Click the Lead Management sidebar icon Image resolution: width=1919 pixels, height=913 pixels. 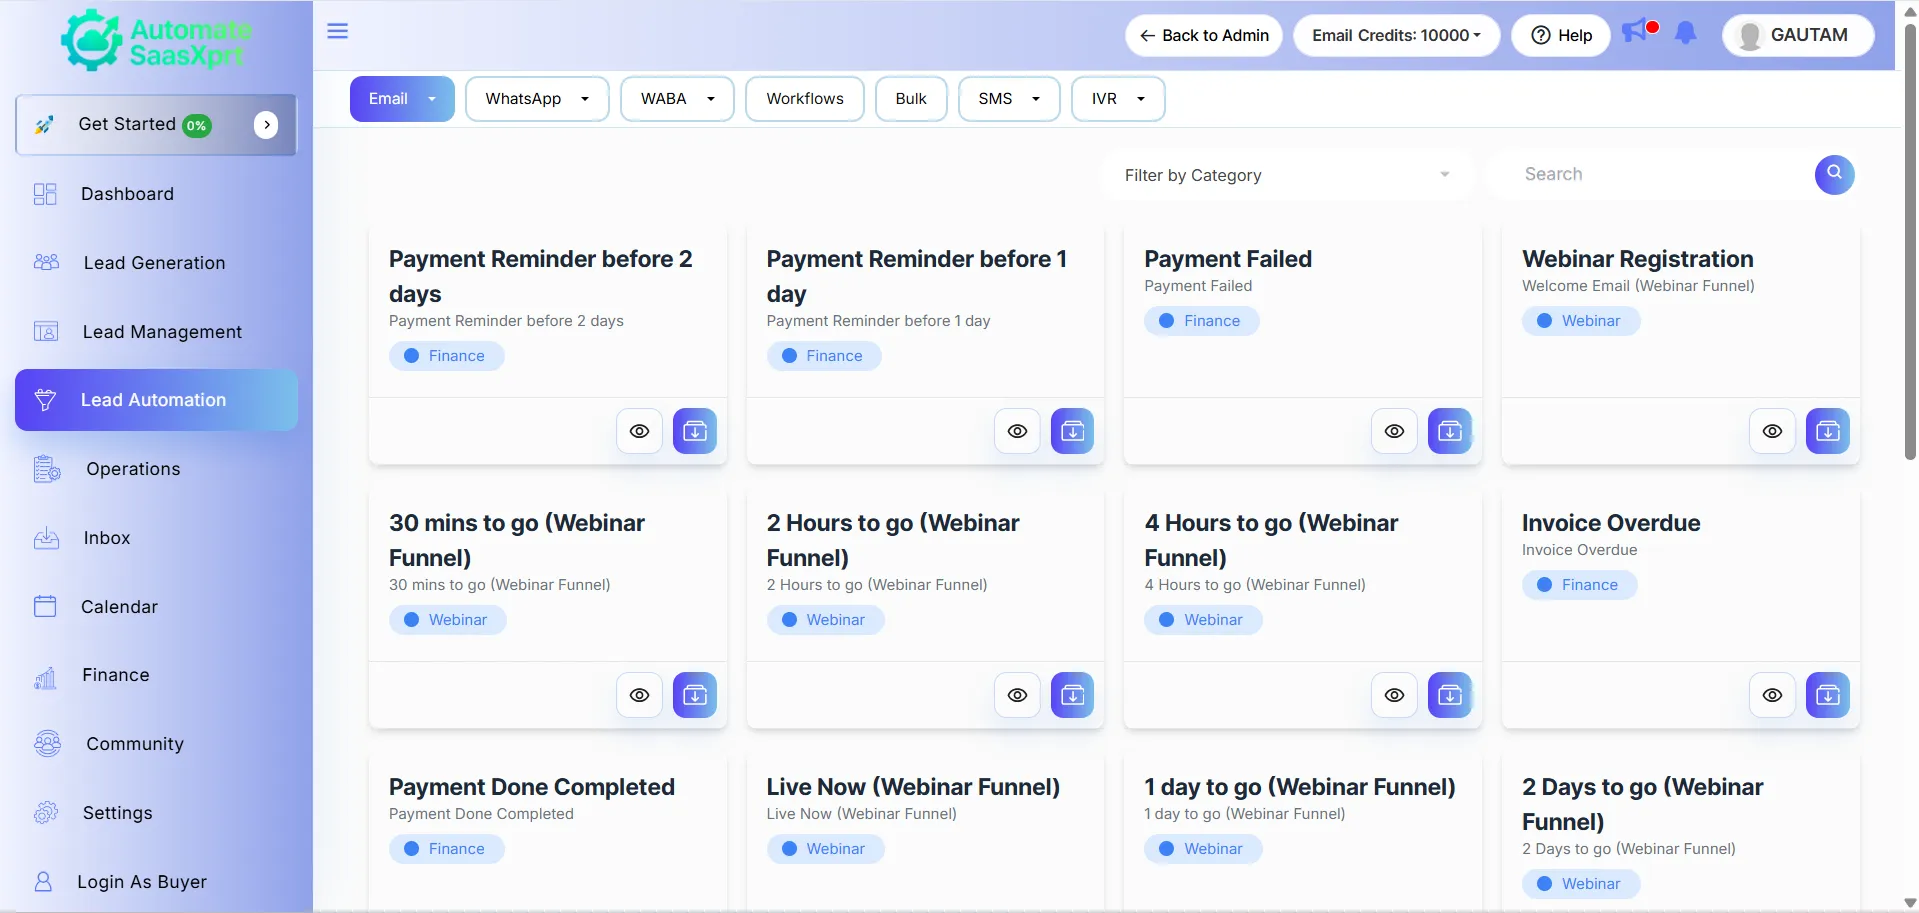pos(46,332)
